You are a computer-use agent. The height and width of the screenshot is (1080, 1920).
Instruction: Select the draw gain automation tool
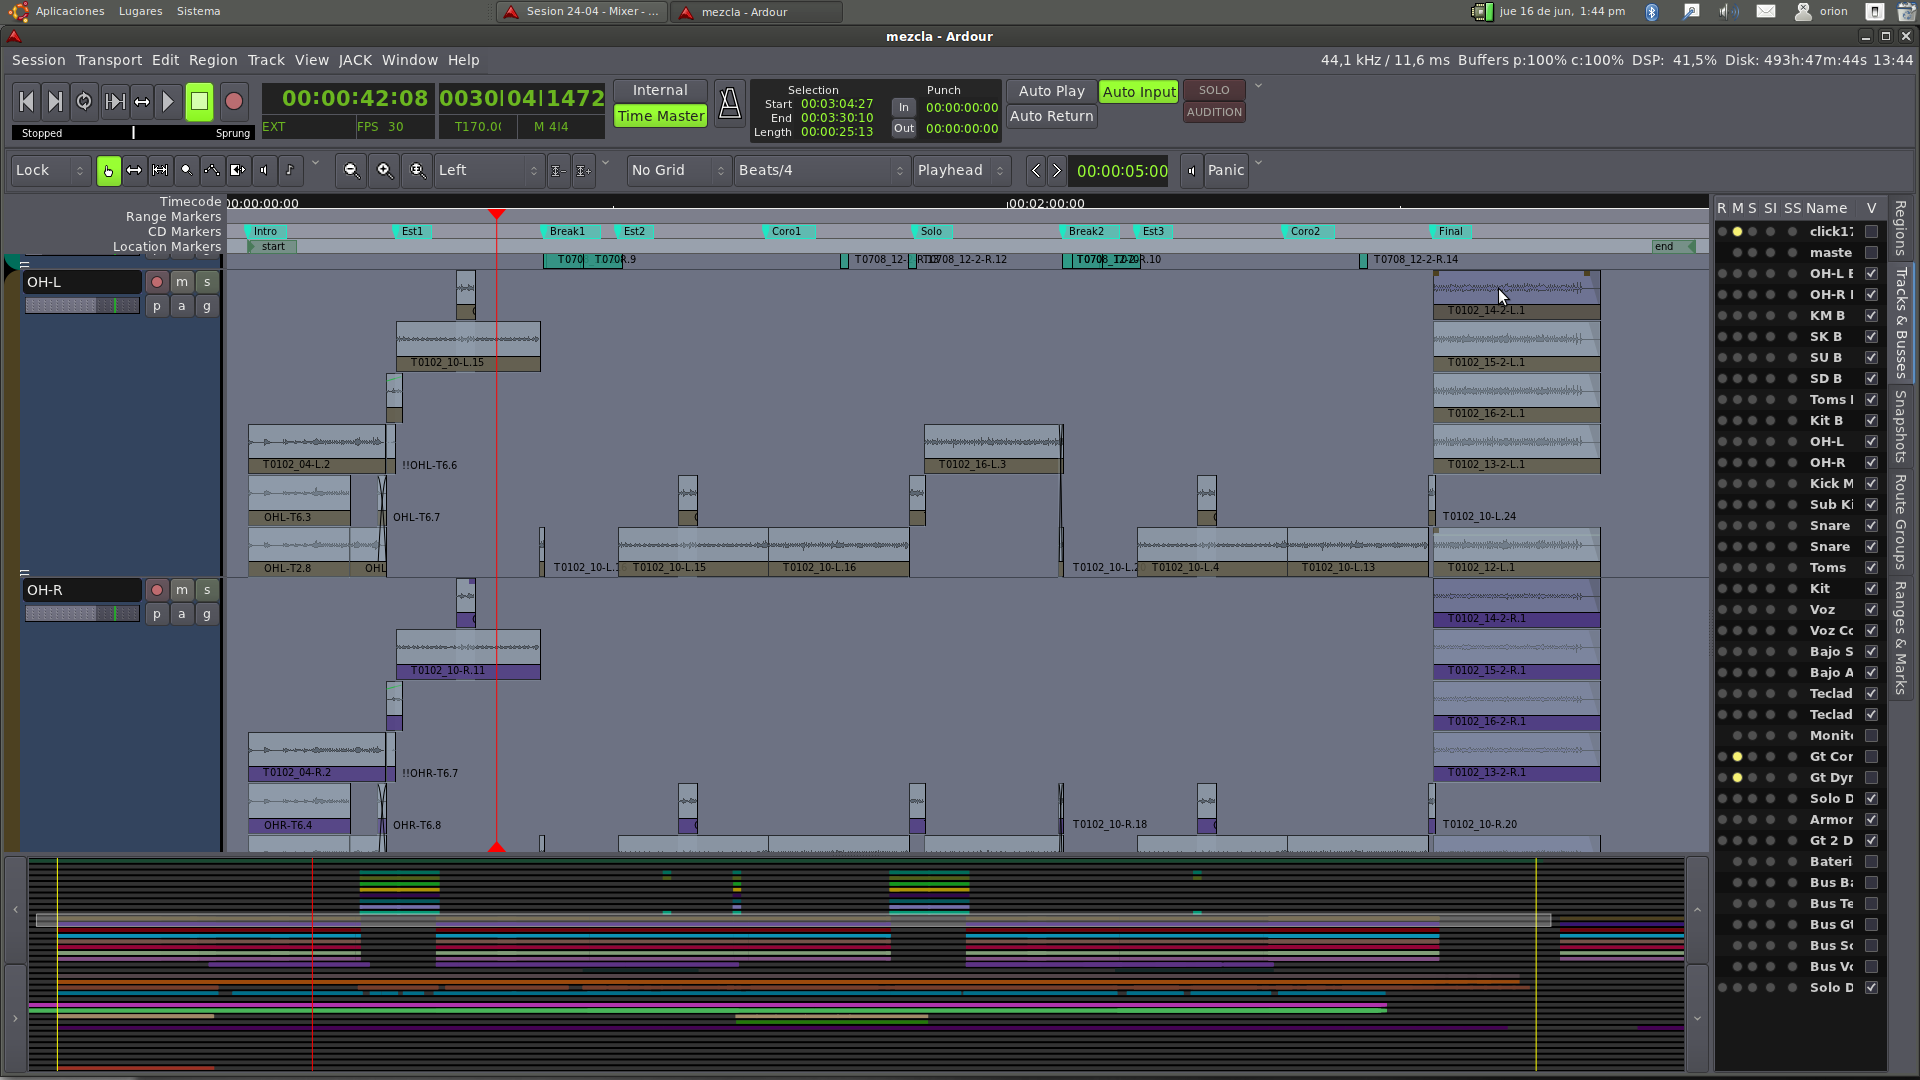(212, 170)
